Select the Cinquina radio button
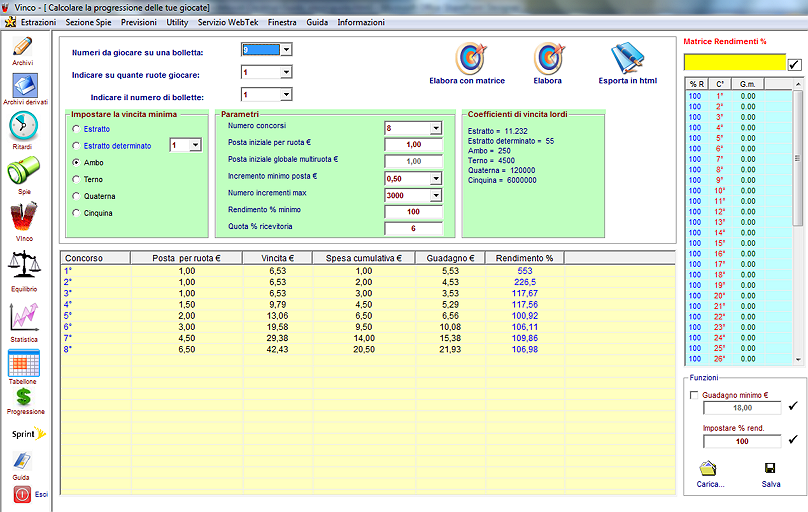This screenshot has height=512, width=808. 76,213
